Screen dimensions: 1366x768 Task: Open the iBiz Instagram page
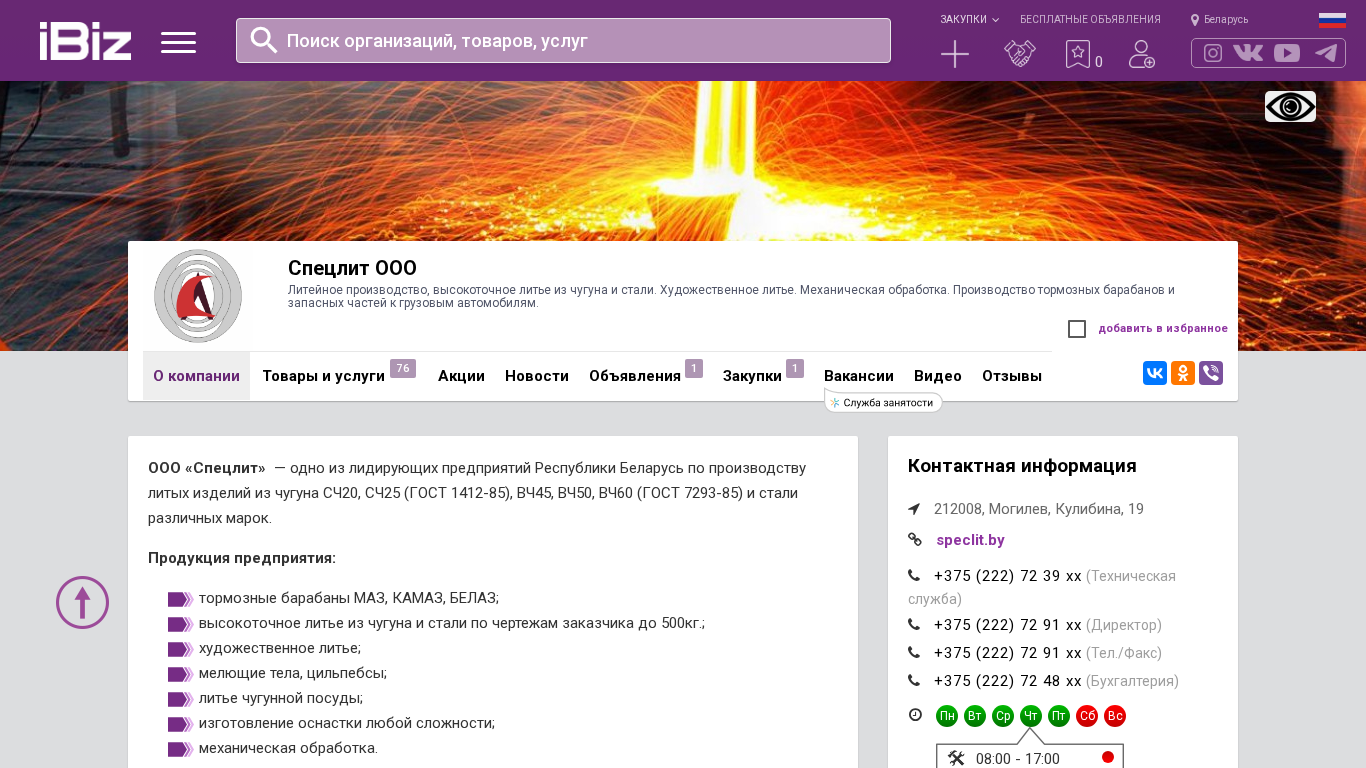point(1213,53)
